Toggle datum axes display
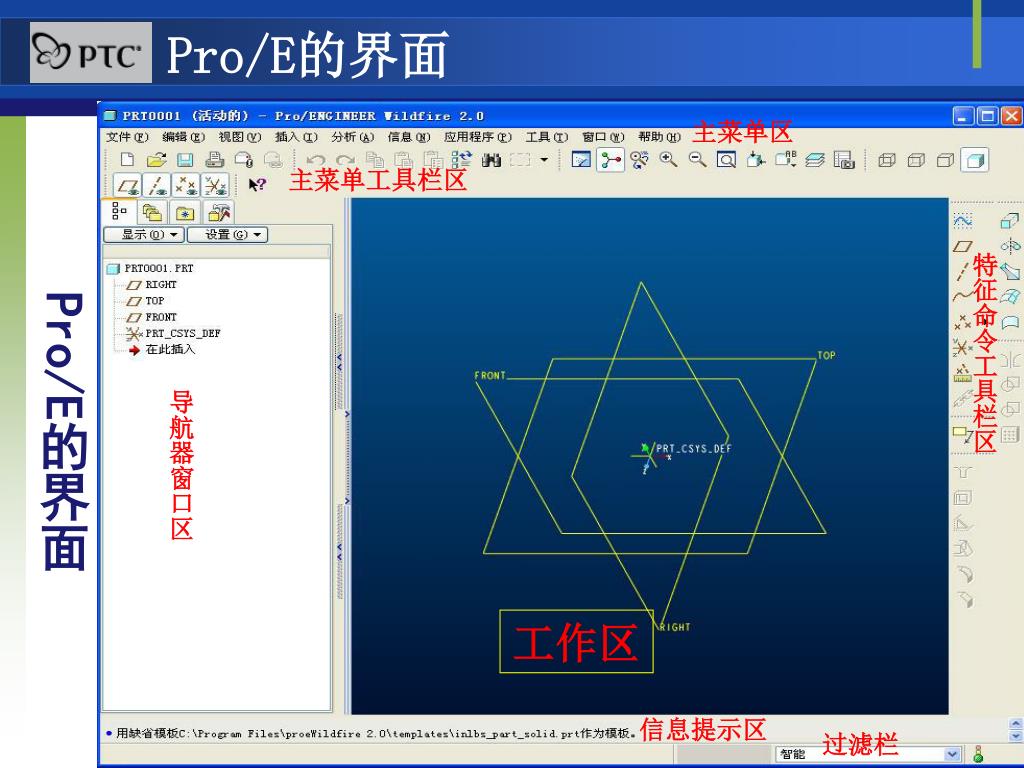The height and width of the screenshot is (768, 1024). (x=157, y=185)
